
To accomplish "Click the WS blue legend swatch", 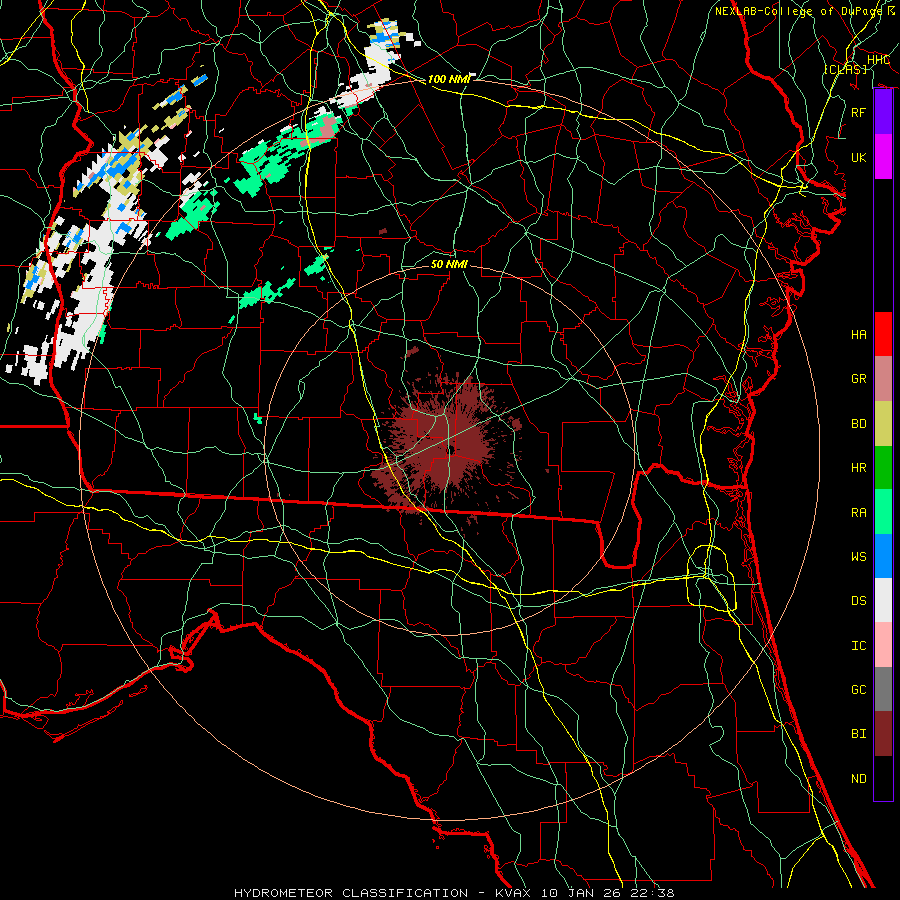I will coord(883,556).
